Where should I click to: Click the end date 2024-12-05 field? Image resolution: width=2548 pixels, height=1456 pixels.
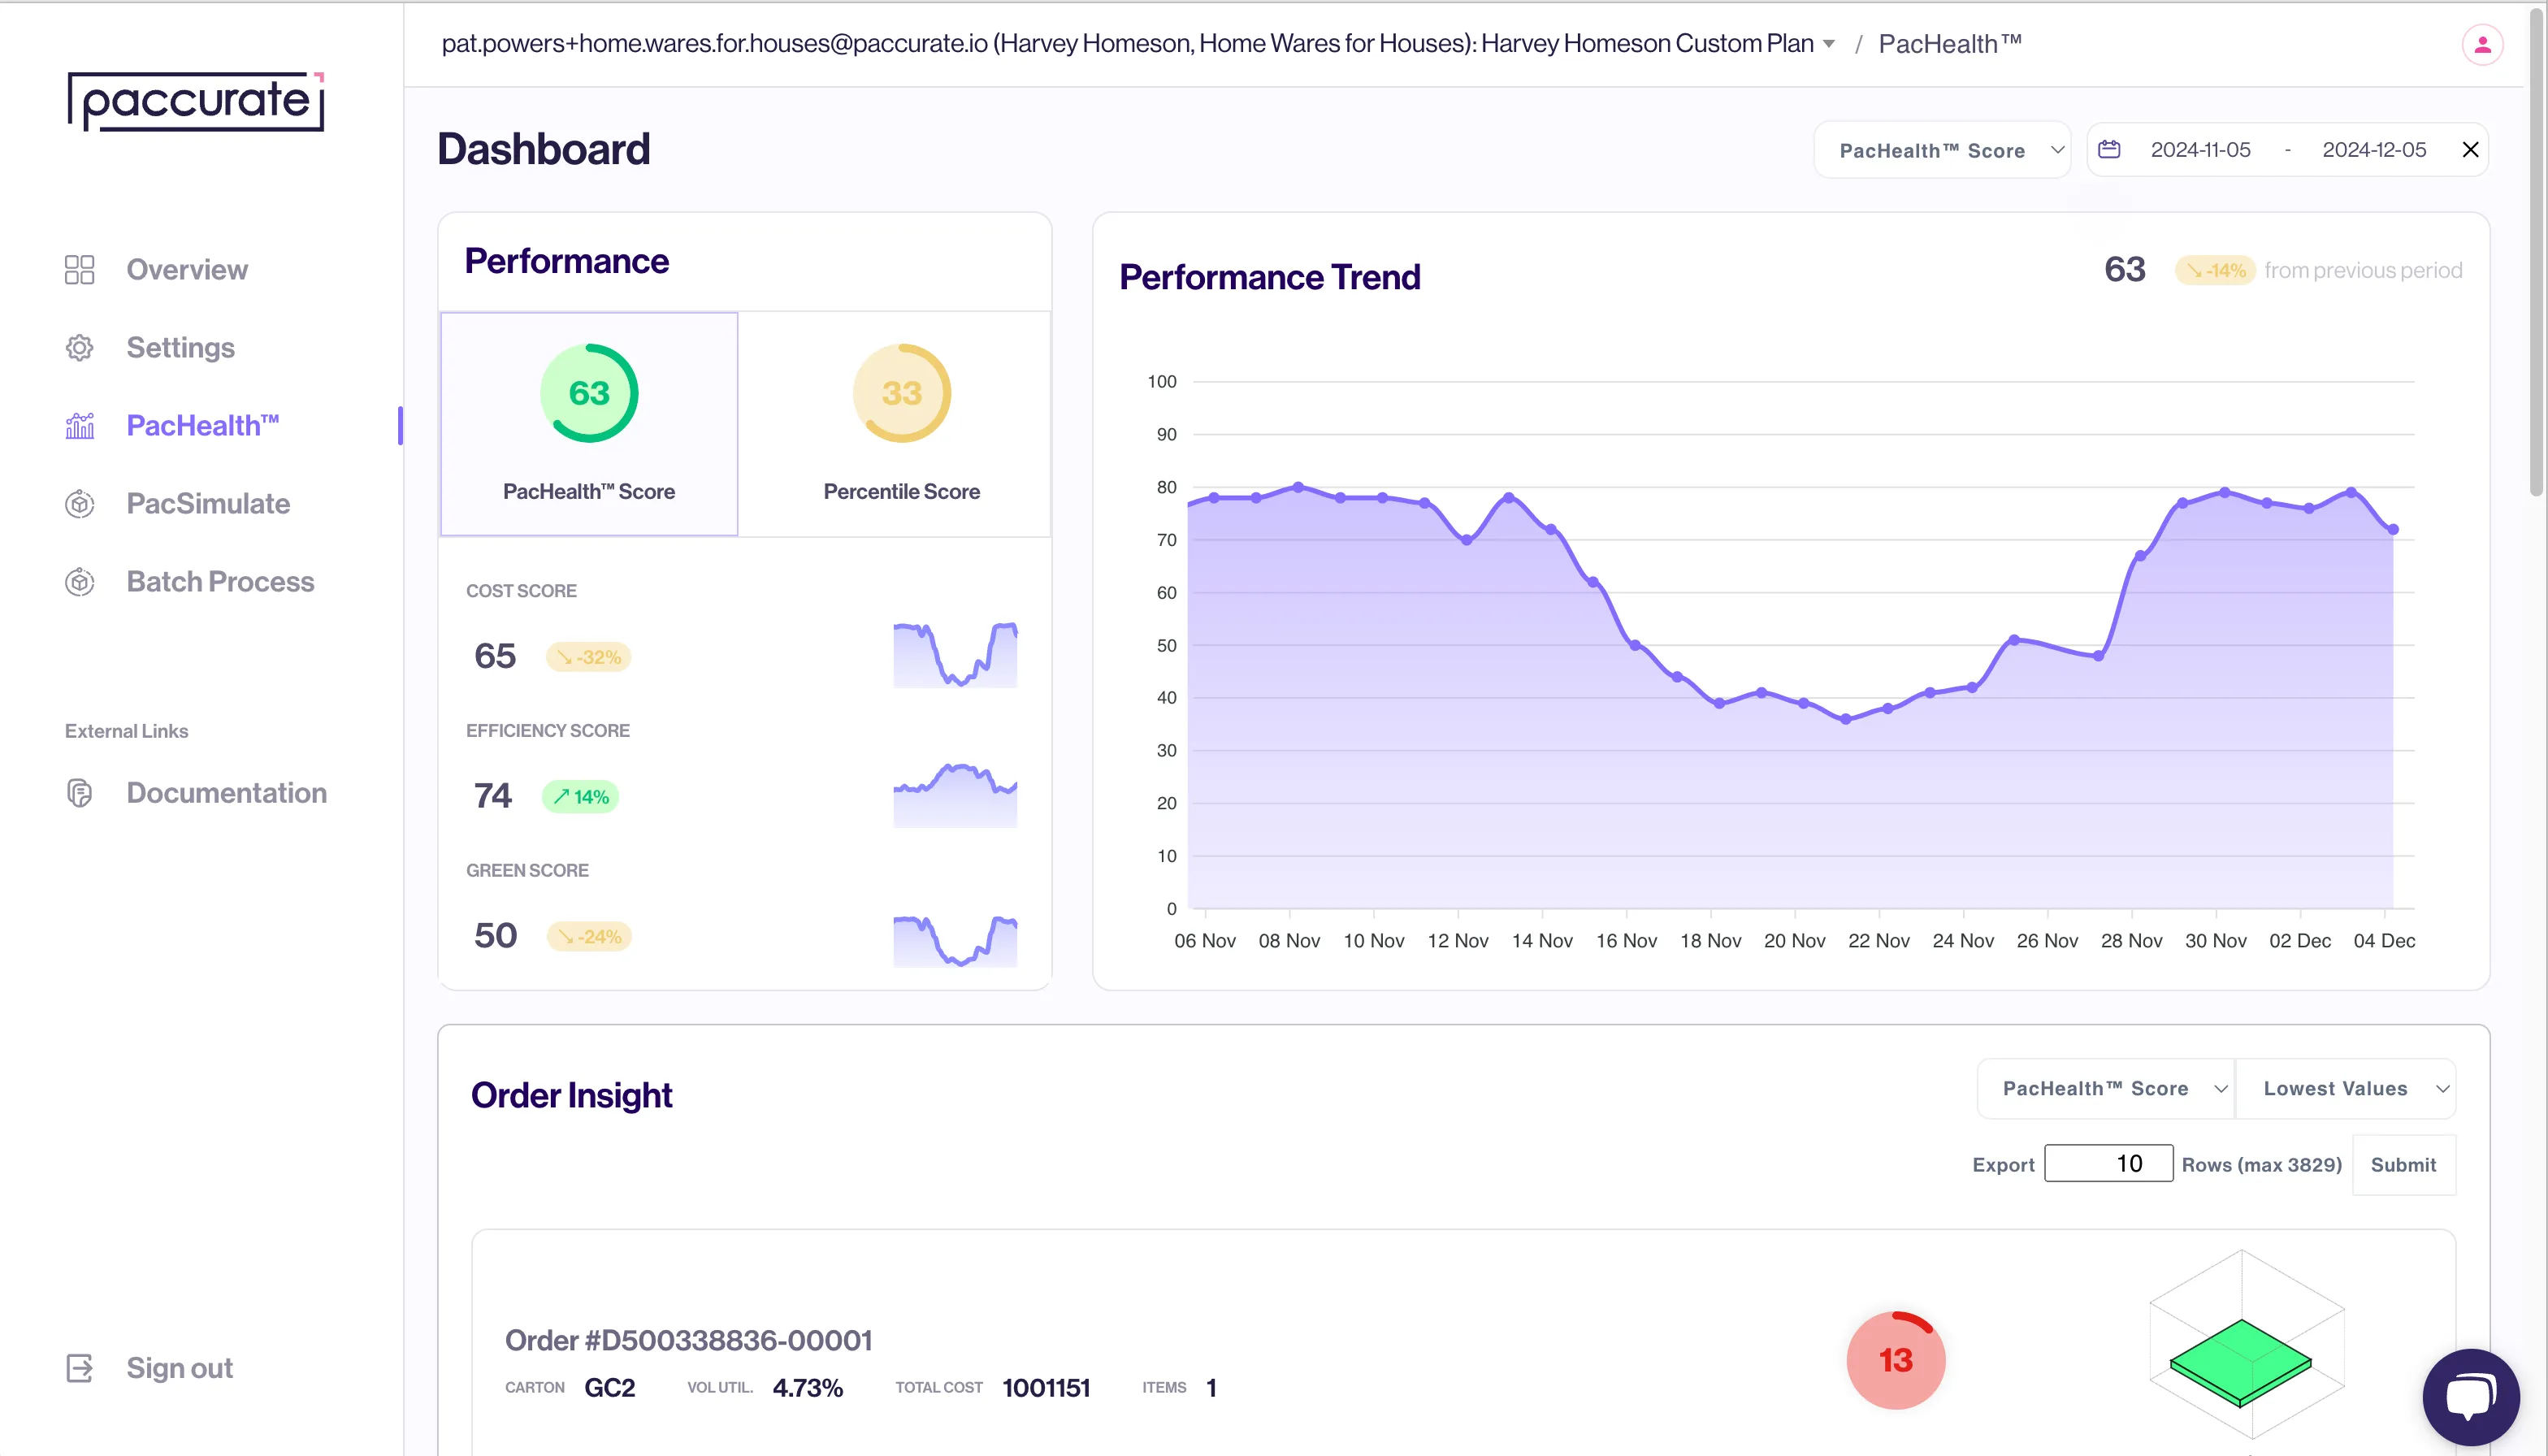pos(2374,150)
